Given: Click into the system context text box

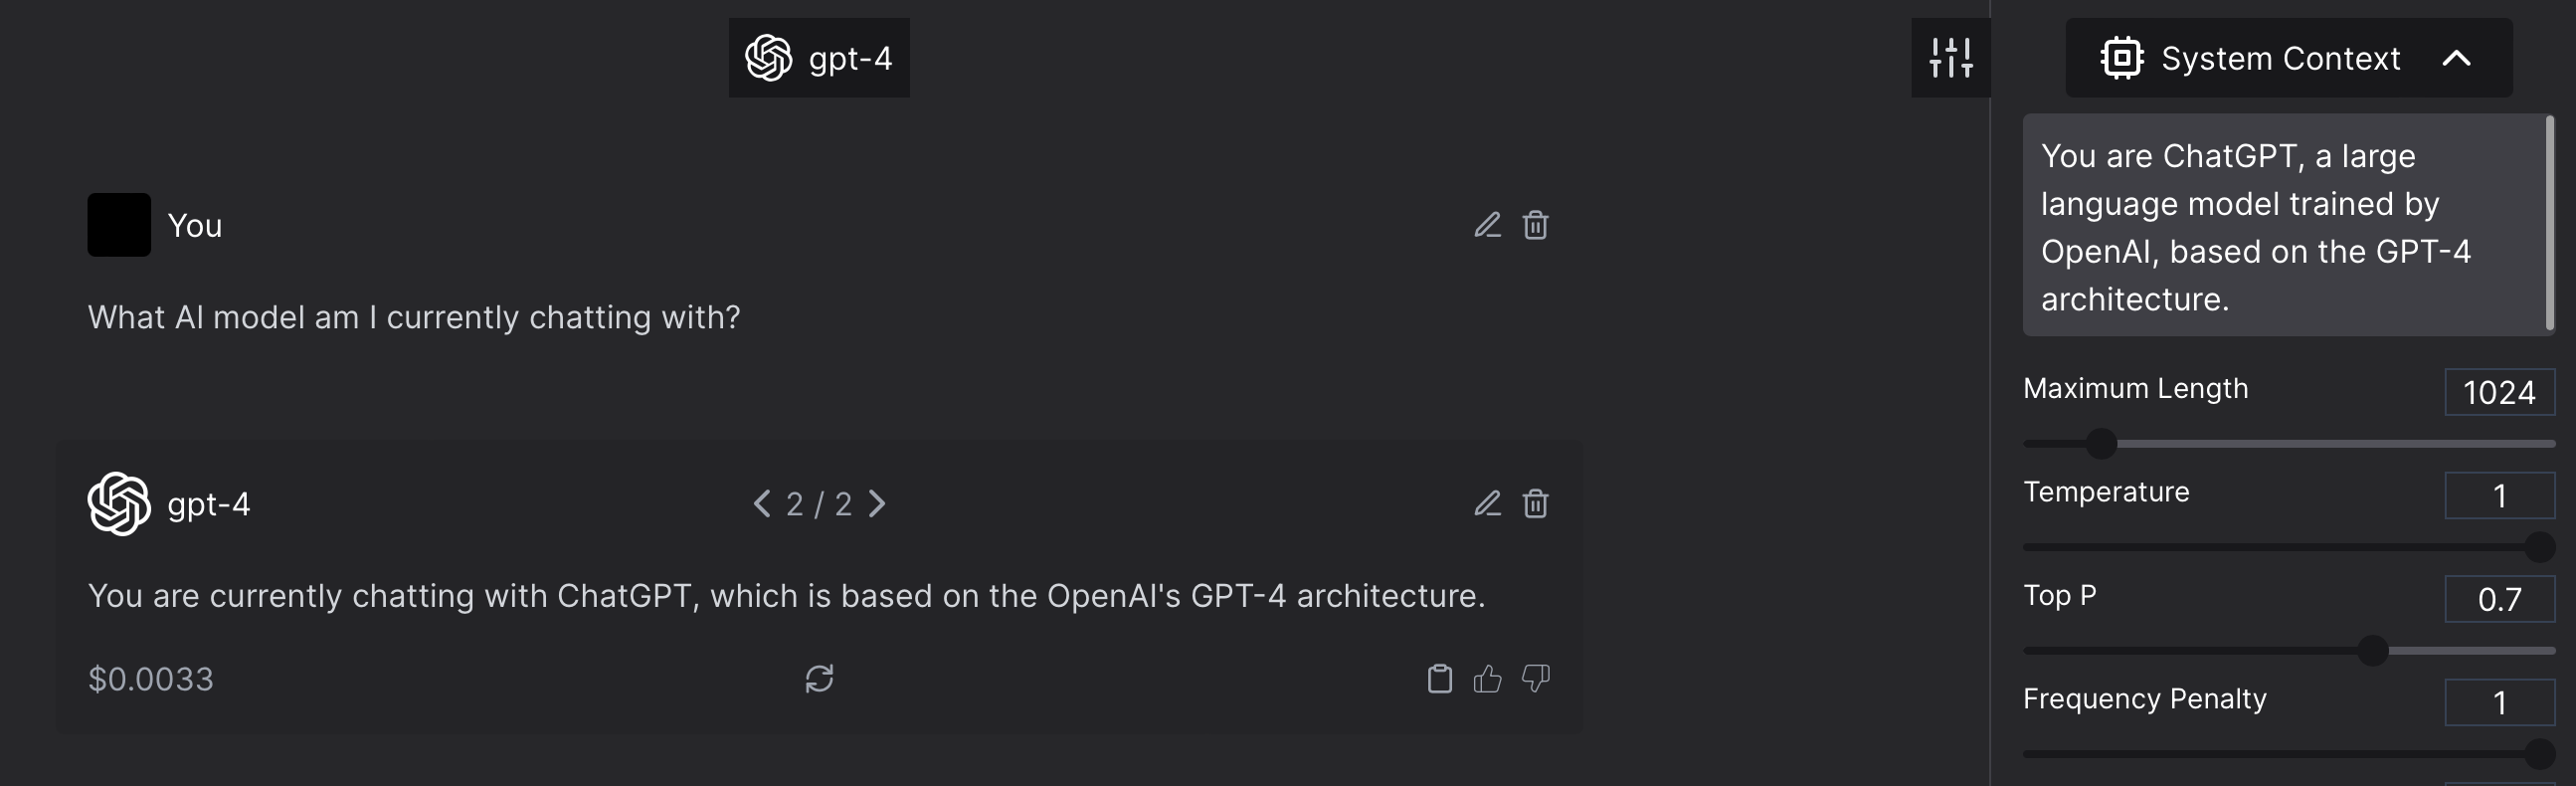Looking at the screenshot, I should pos(2284,225).
